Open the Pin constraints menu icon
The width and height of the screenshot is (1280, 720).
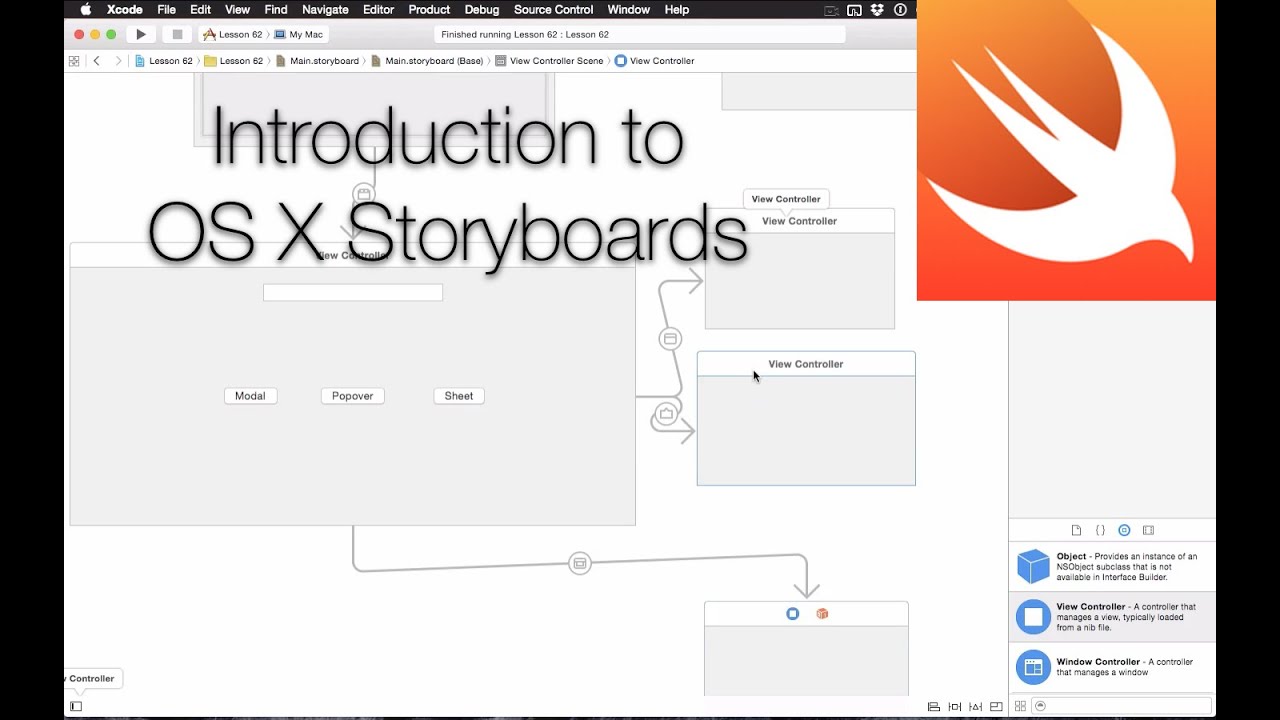(955, 706)
